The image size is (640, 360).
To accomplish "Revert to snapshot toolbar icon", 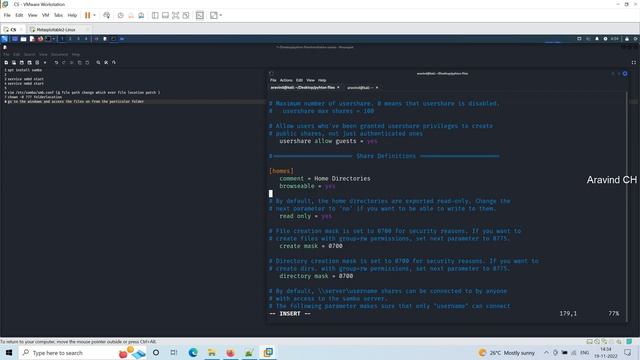I will [x=131, y=16].
